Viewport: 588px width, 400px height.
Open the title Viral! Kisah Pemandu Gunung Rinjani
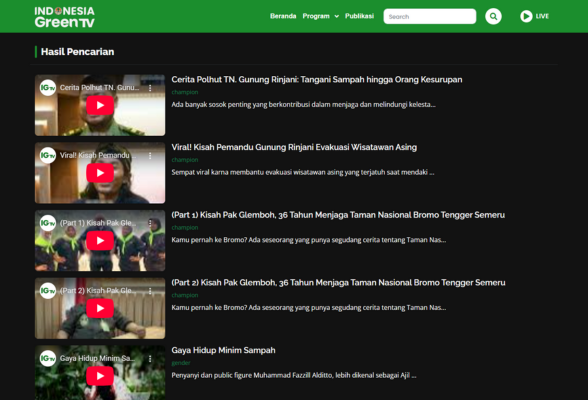coord(294,147)
